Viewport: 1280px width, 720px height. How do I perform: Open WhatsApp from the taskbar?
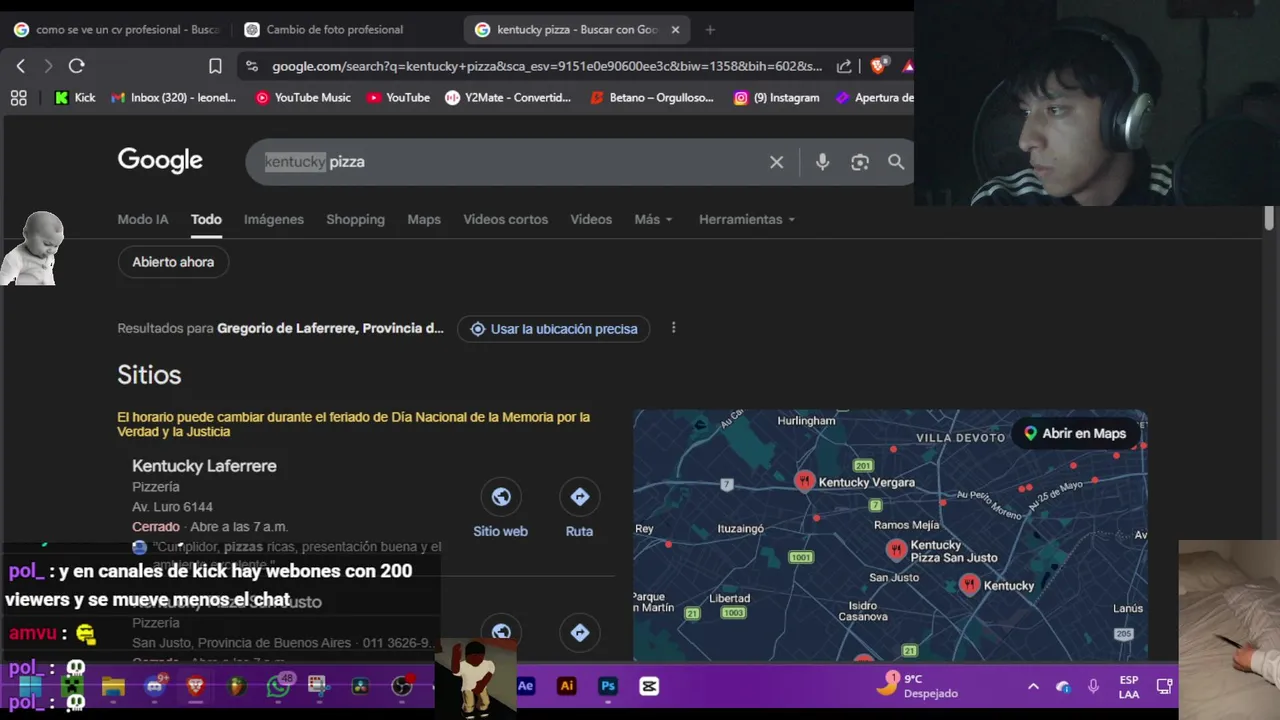[x=279, y=686]
